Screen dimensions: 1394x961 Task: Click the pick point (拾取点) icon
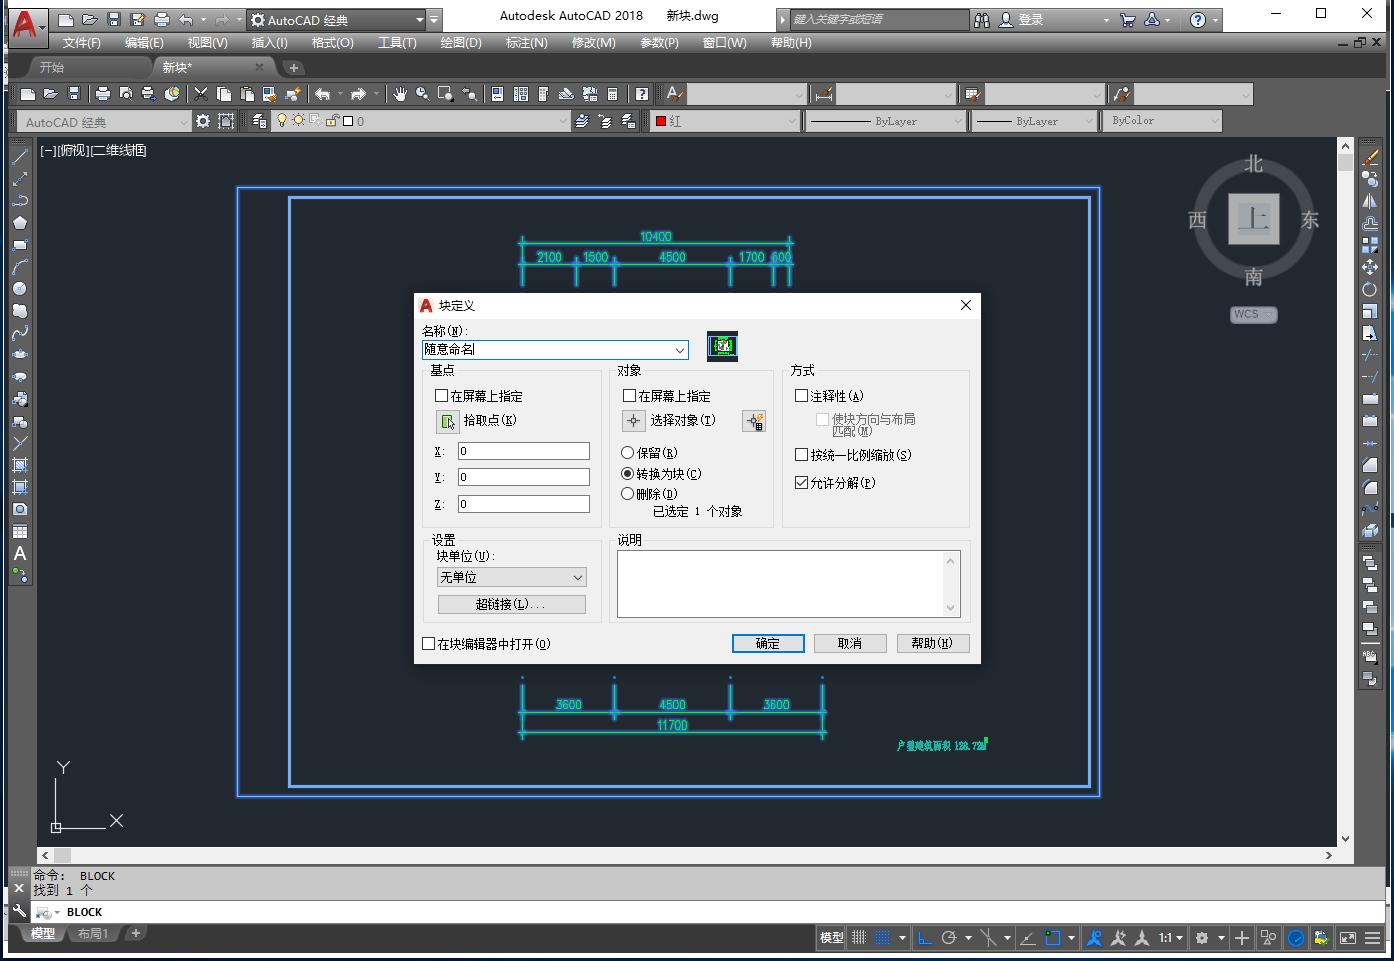click(447, 421)
